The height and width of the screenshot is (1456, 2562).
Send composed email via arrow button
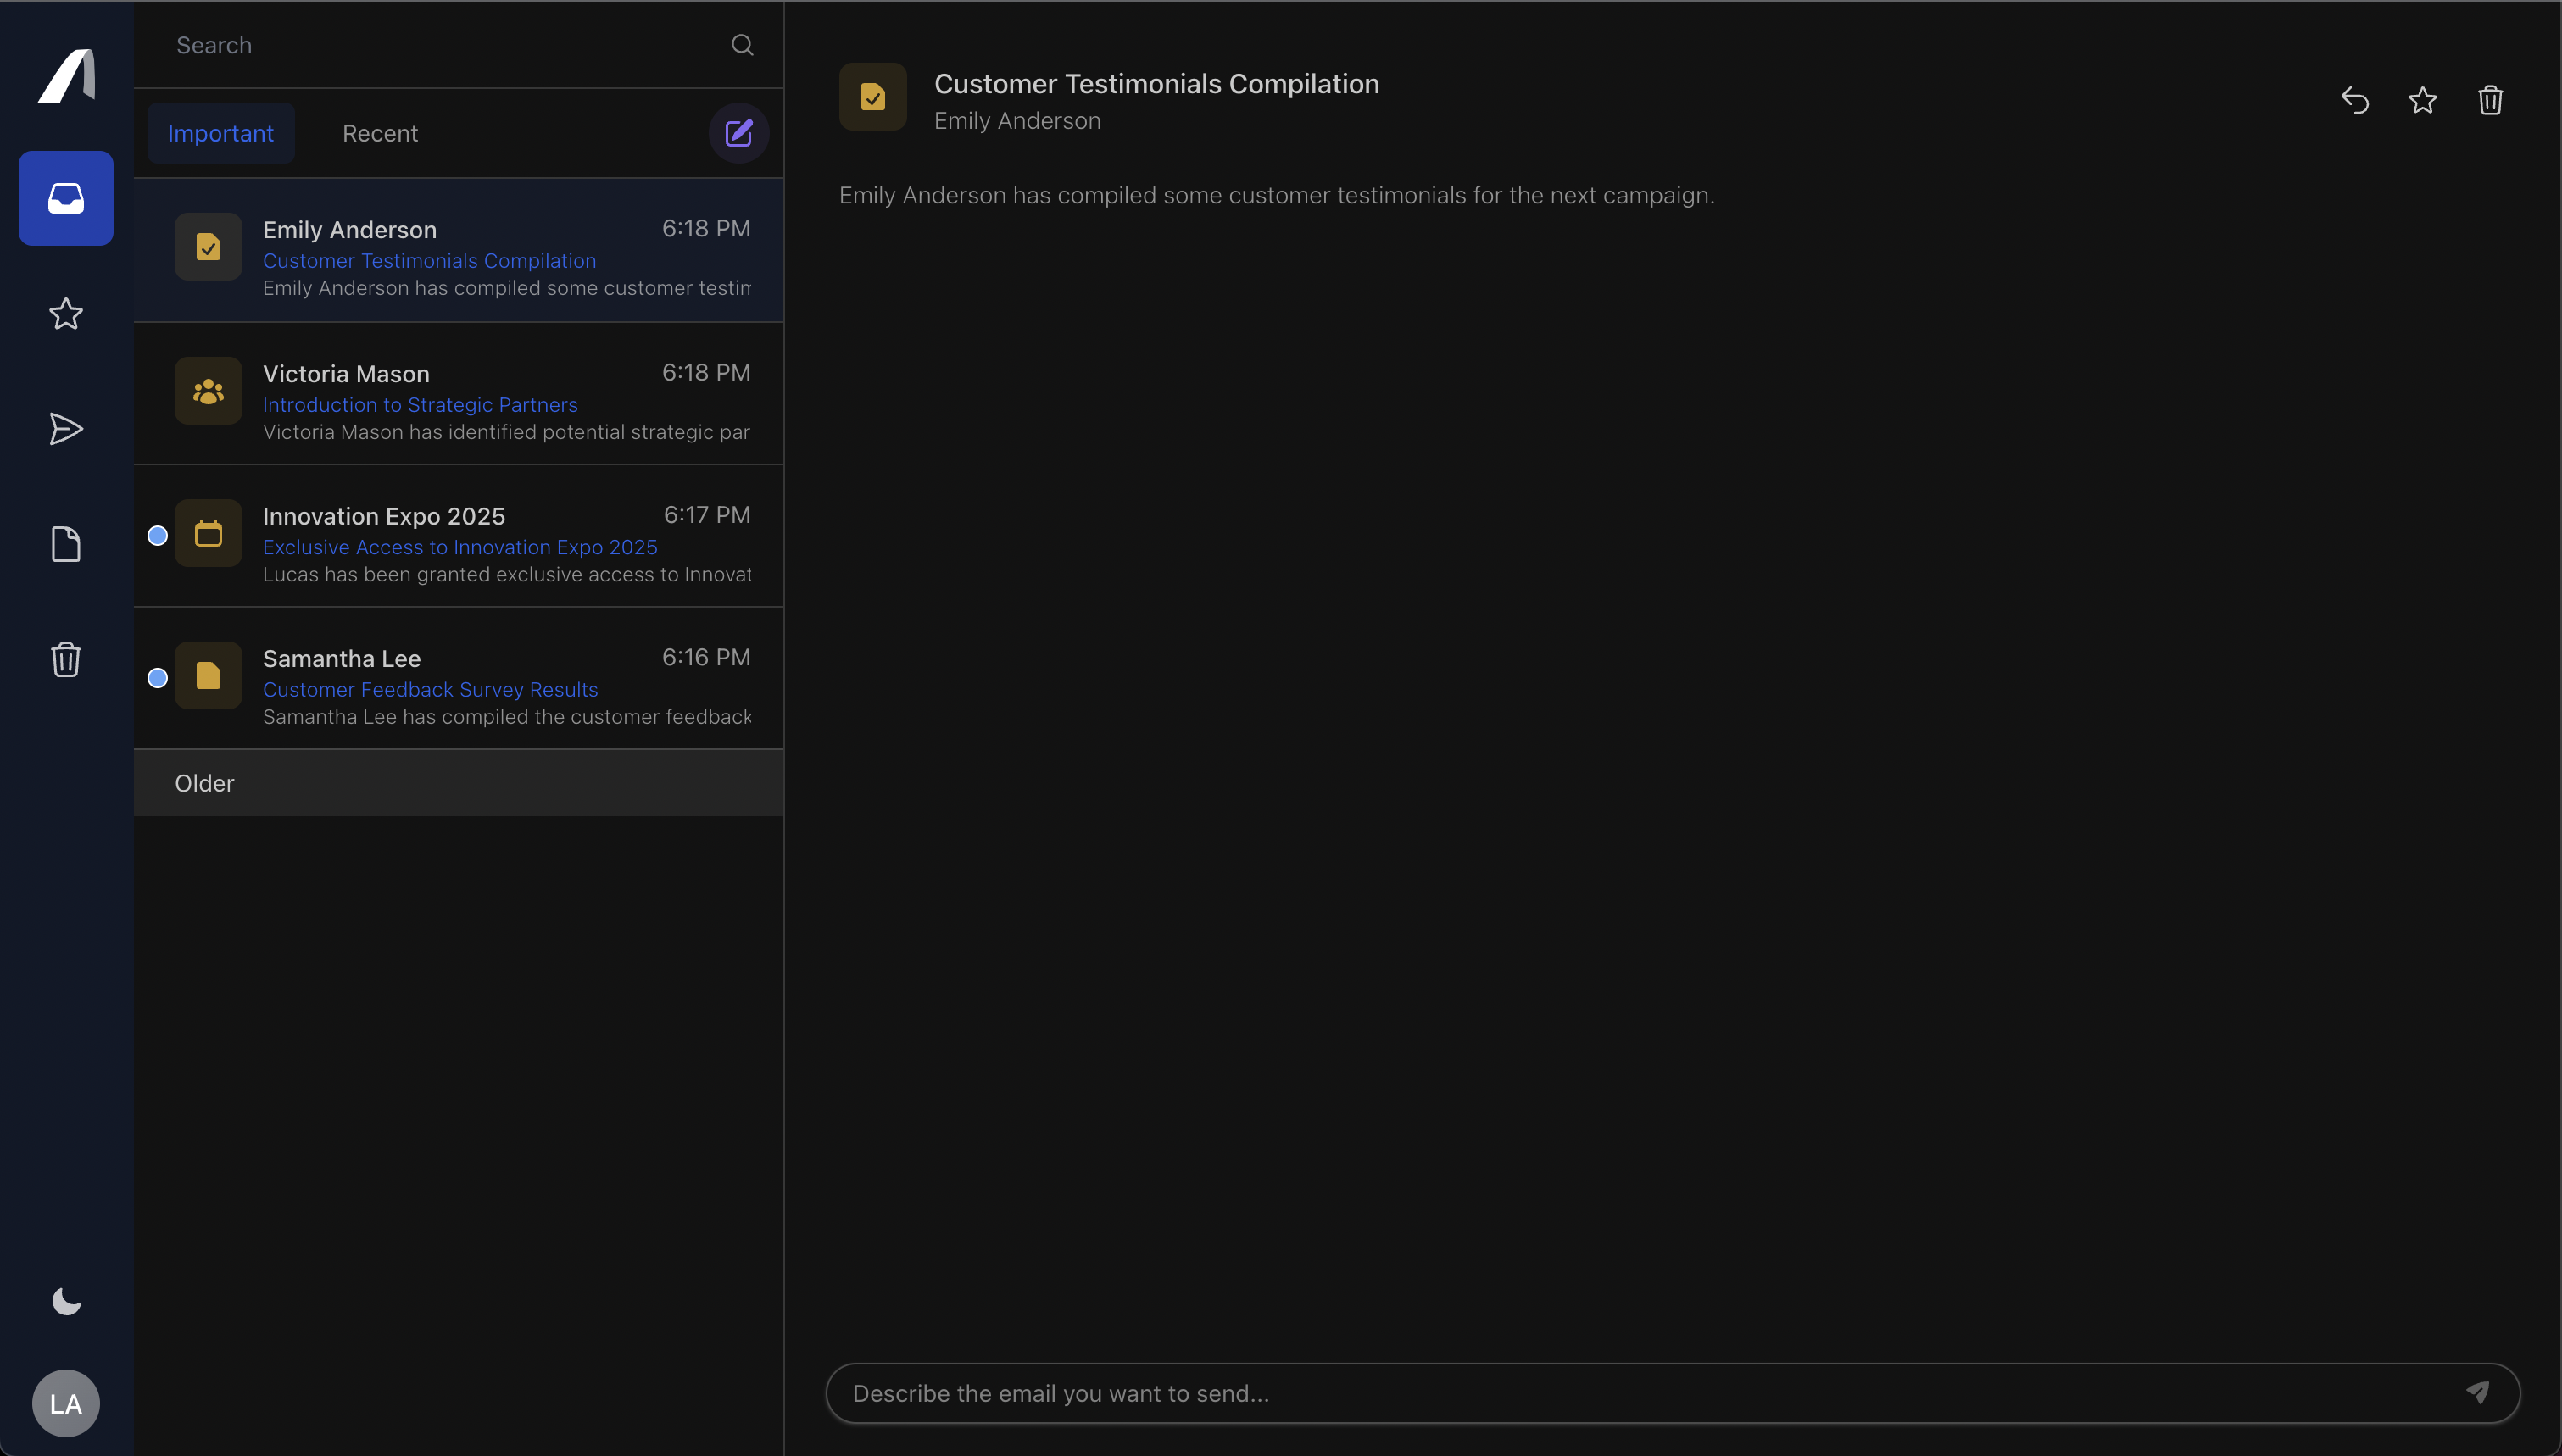click(x=2477, y=1392)
